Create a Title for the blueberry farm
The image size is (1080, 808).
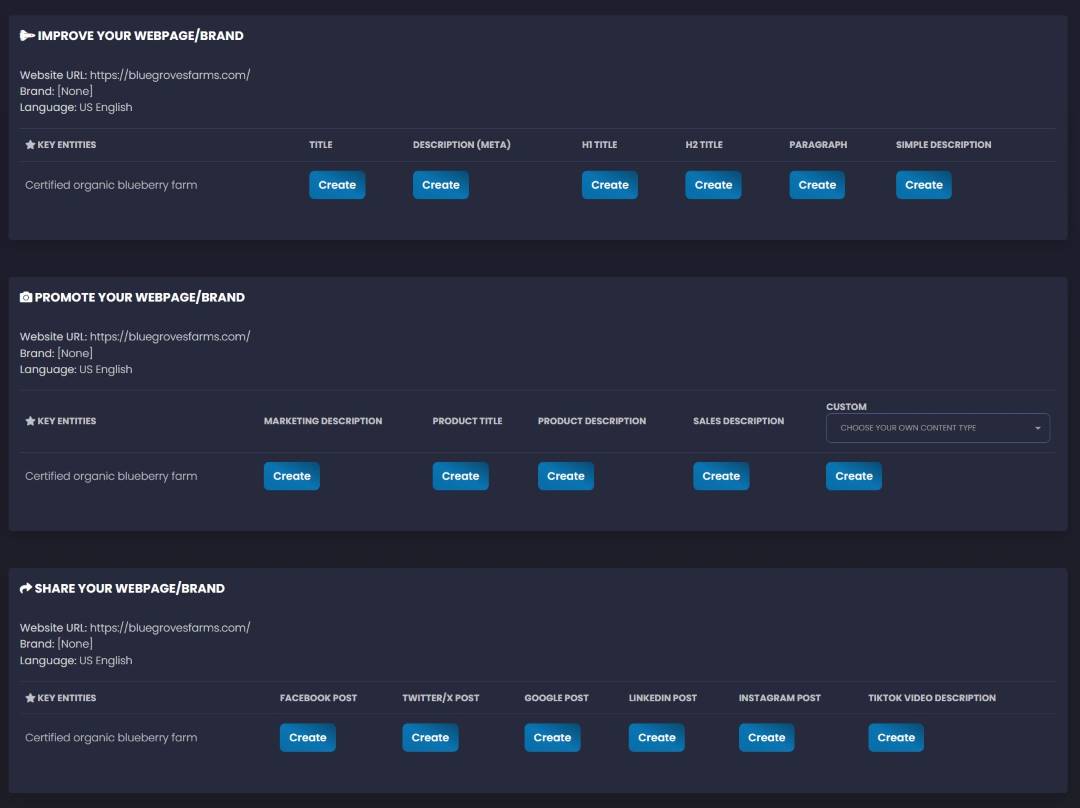tap(337, 185)
